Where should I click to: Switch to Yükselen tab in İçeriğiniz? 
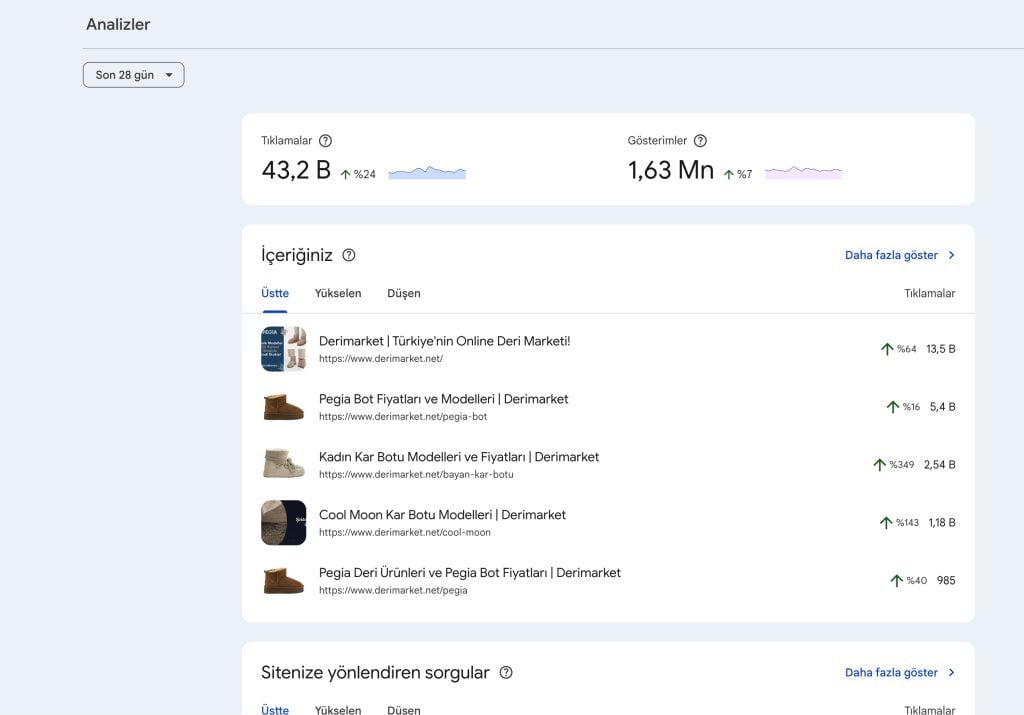click(338, 294)
